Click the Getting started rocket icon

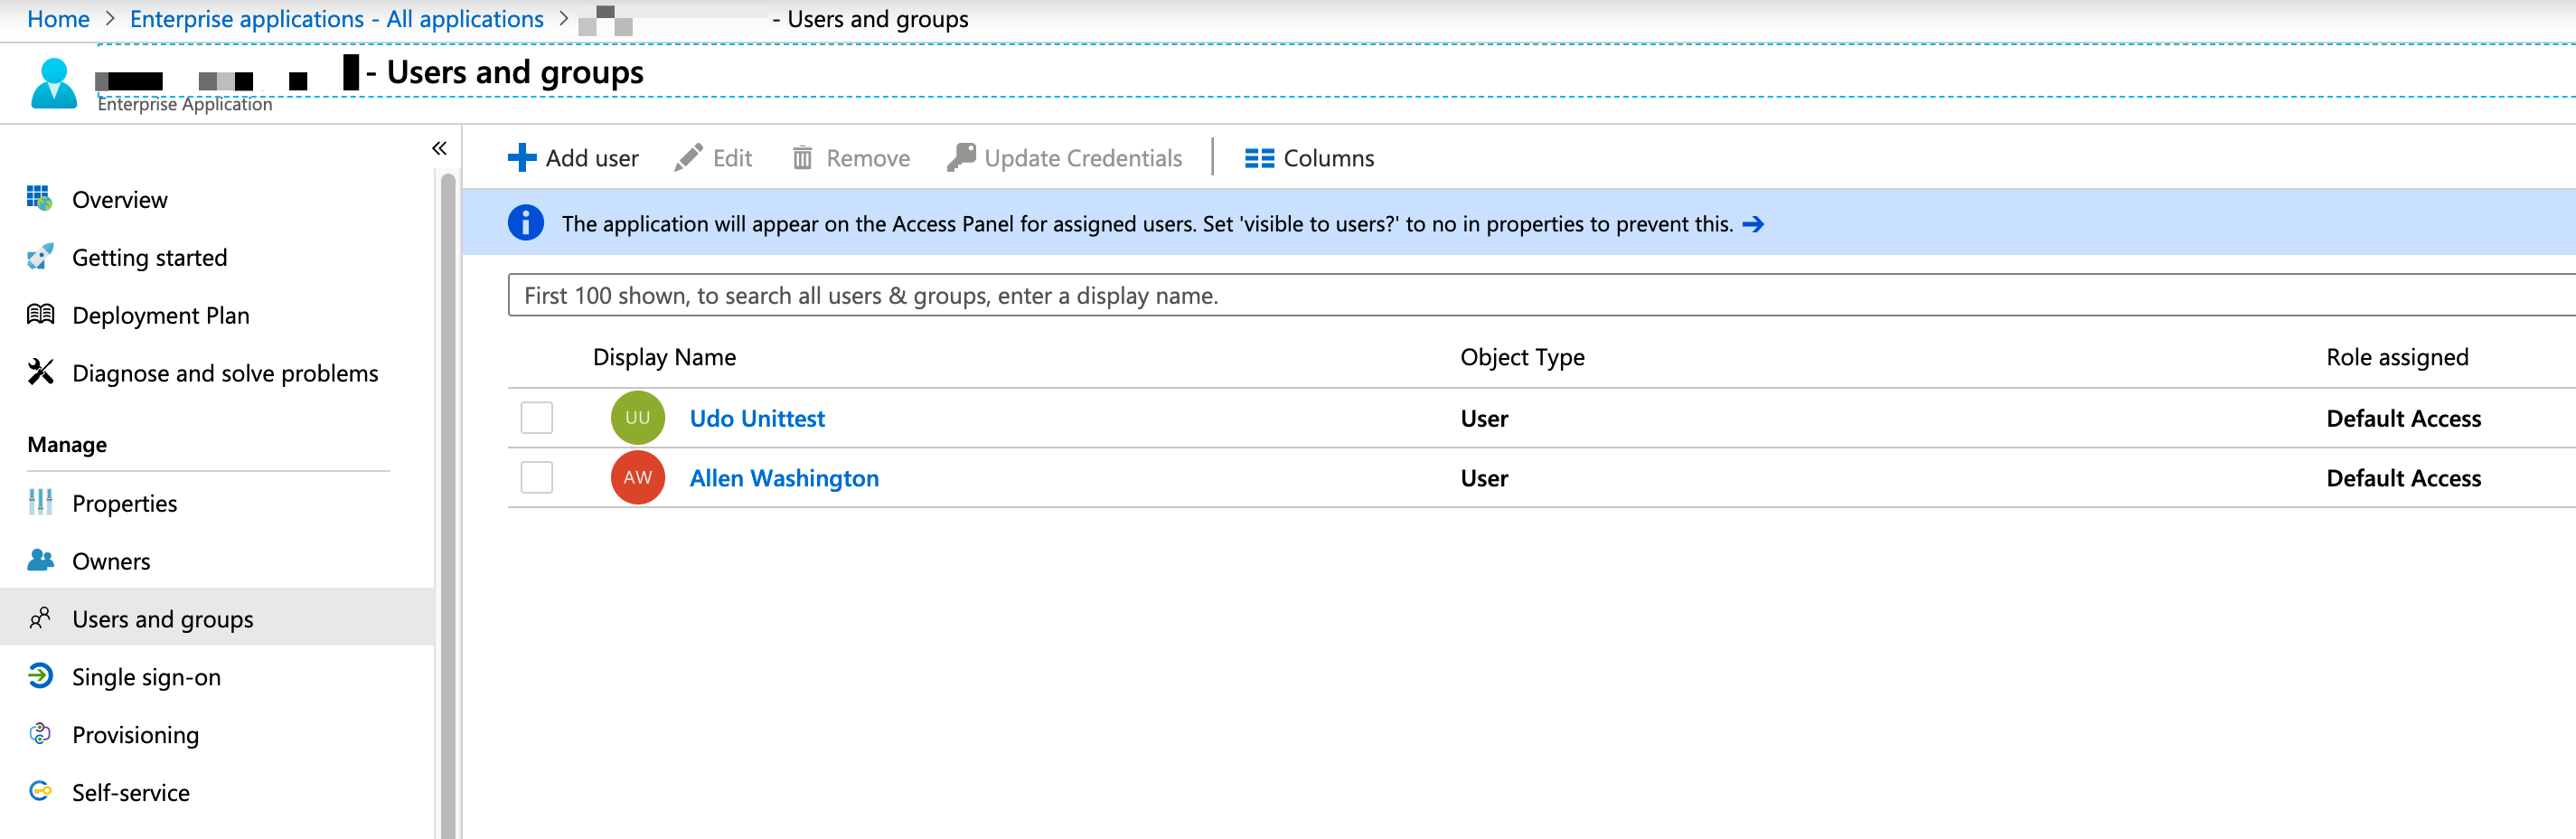[40, 257]
